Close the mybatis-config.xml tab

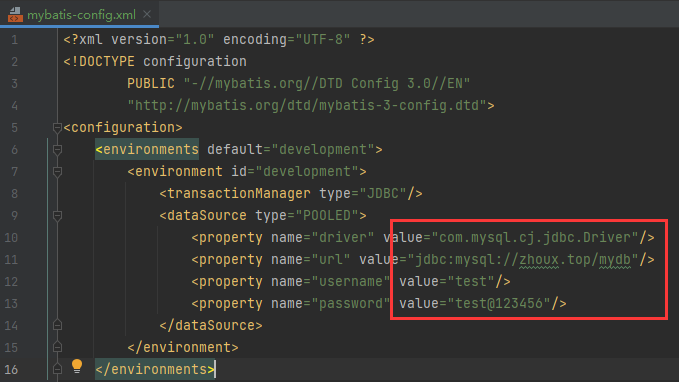147,14
